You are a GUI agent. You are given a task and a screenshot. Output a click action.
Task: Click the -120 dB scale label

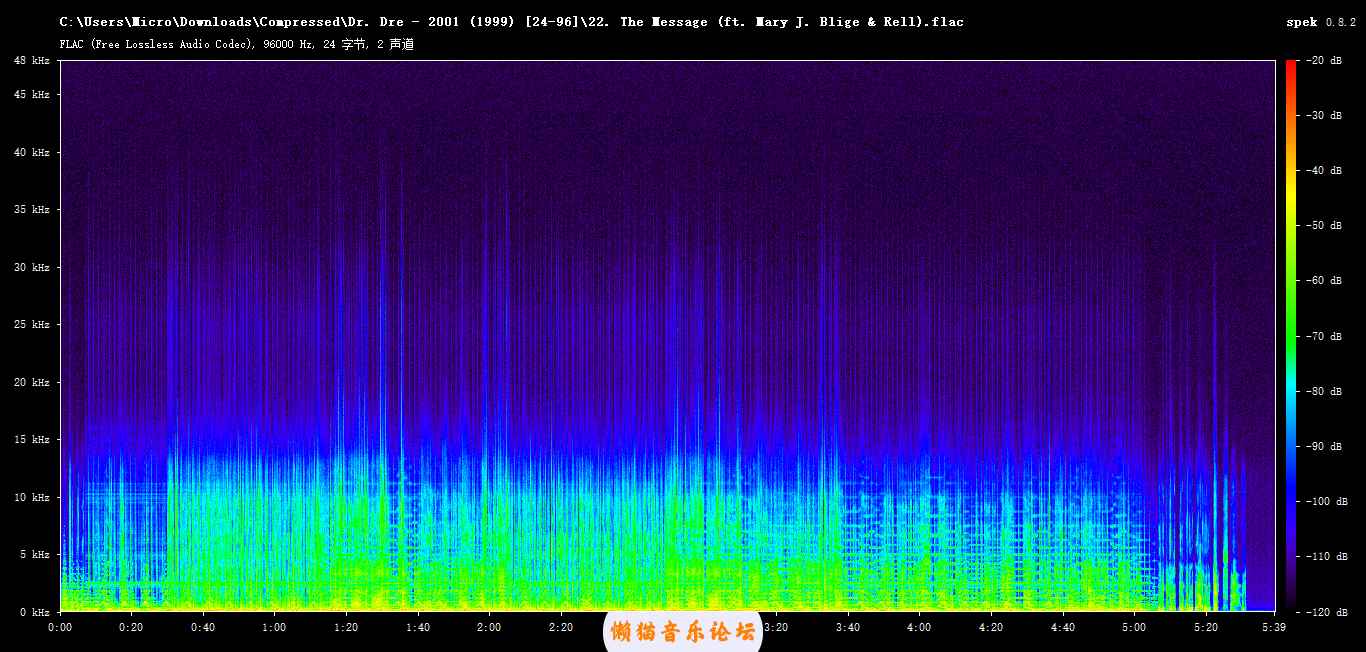pyautogui.click(x=1328, y=612)
